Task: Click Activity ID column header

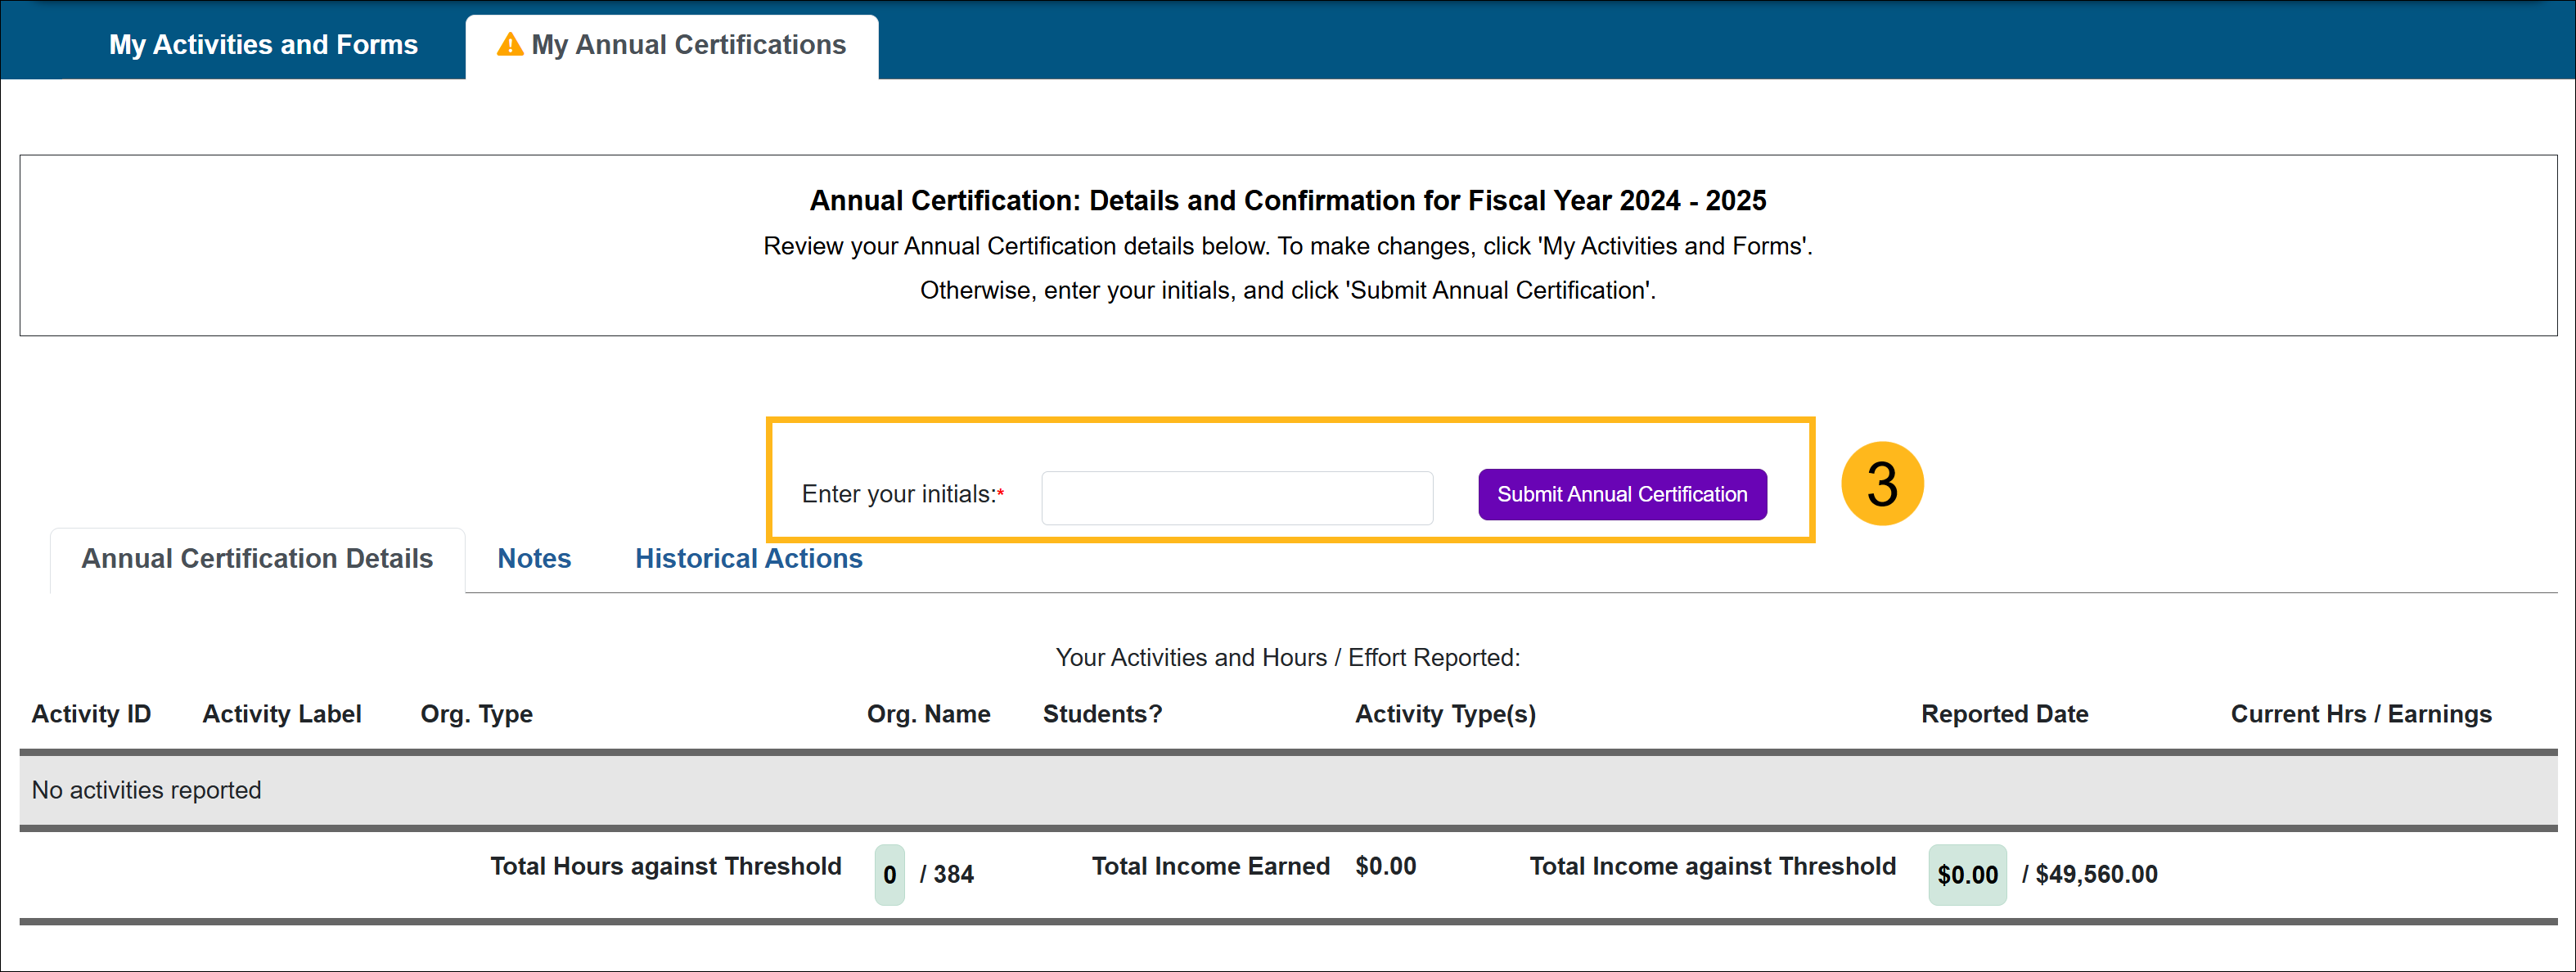Action: [91, 714]
